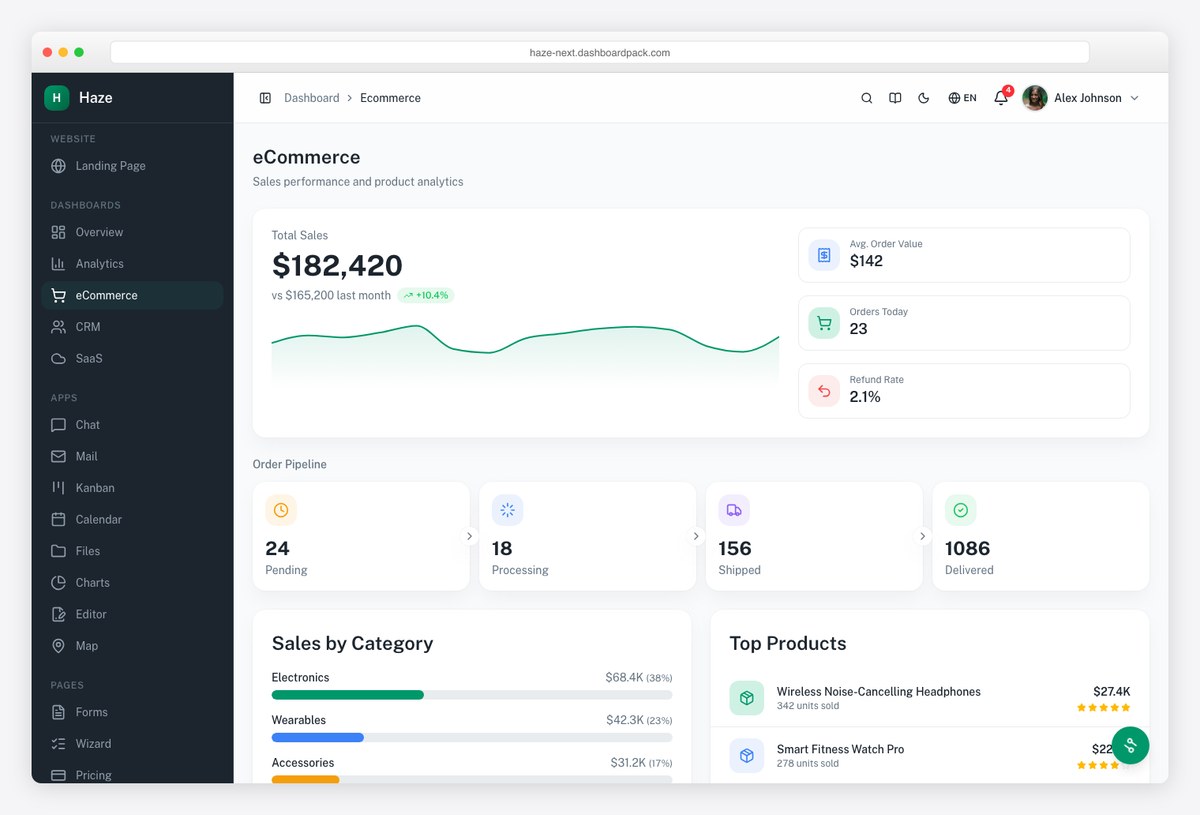Expand the Alex Johnson user menu chevron
Screen dimensions: 1200x815
1133,98
